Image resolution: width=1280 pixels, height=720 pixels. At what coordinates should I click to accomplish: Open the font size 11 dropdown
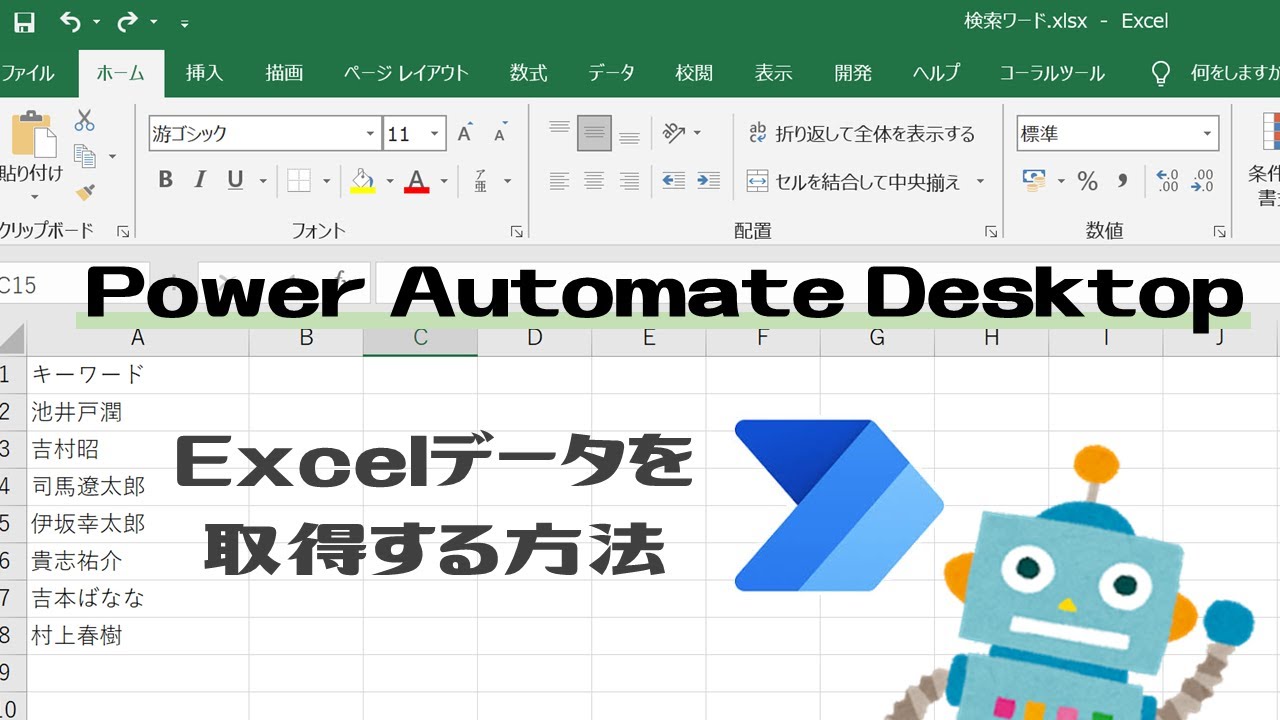click(x=436, y=133)
